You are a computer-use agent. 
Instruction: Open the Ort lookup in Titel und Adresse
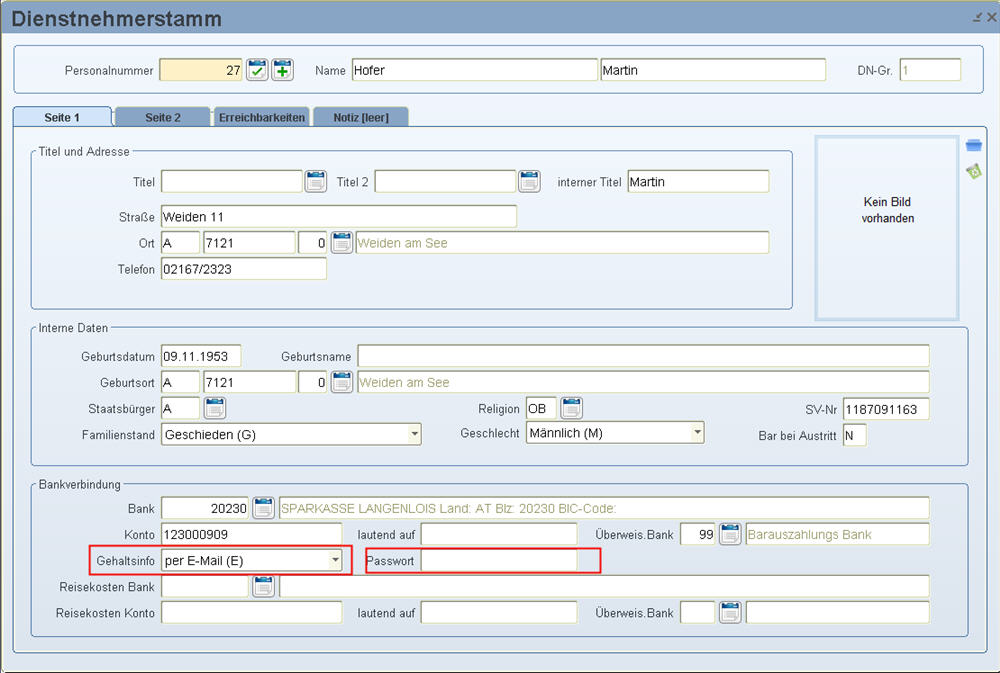point(342,243)
